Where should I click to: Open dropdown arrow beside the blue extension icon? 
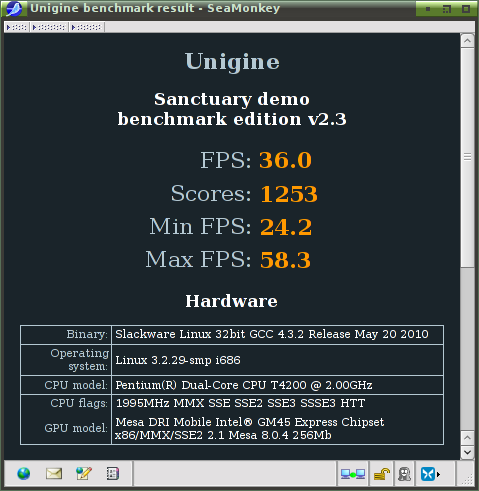[439, 474]
